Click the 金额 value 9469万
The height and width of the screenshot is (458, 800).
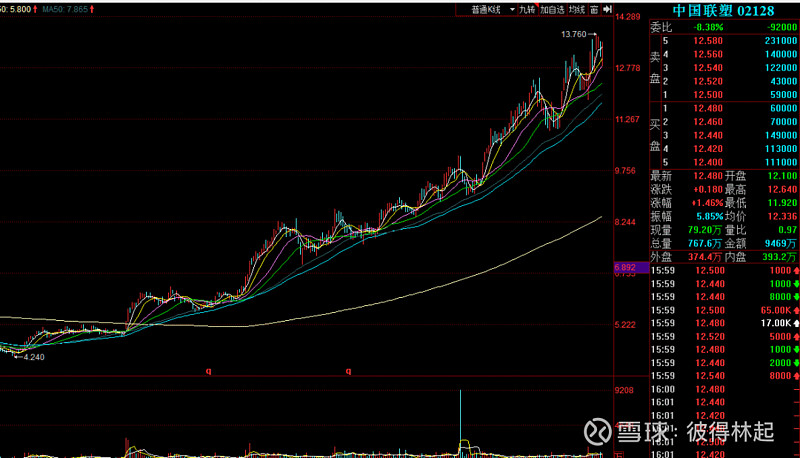(x=781, y=244)
